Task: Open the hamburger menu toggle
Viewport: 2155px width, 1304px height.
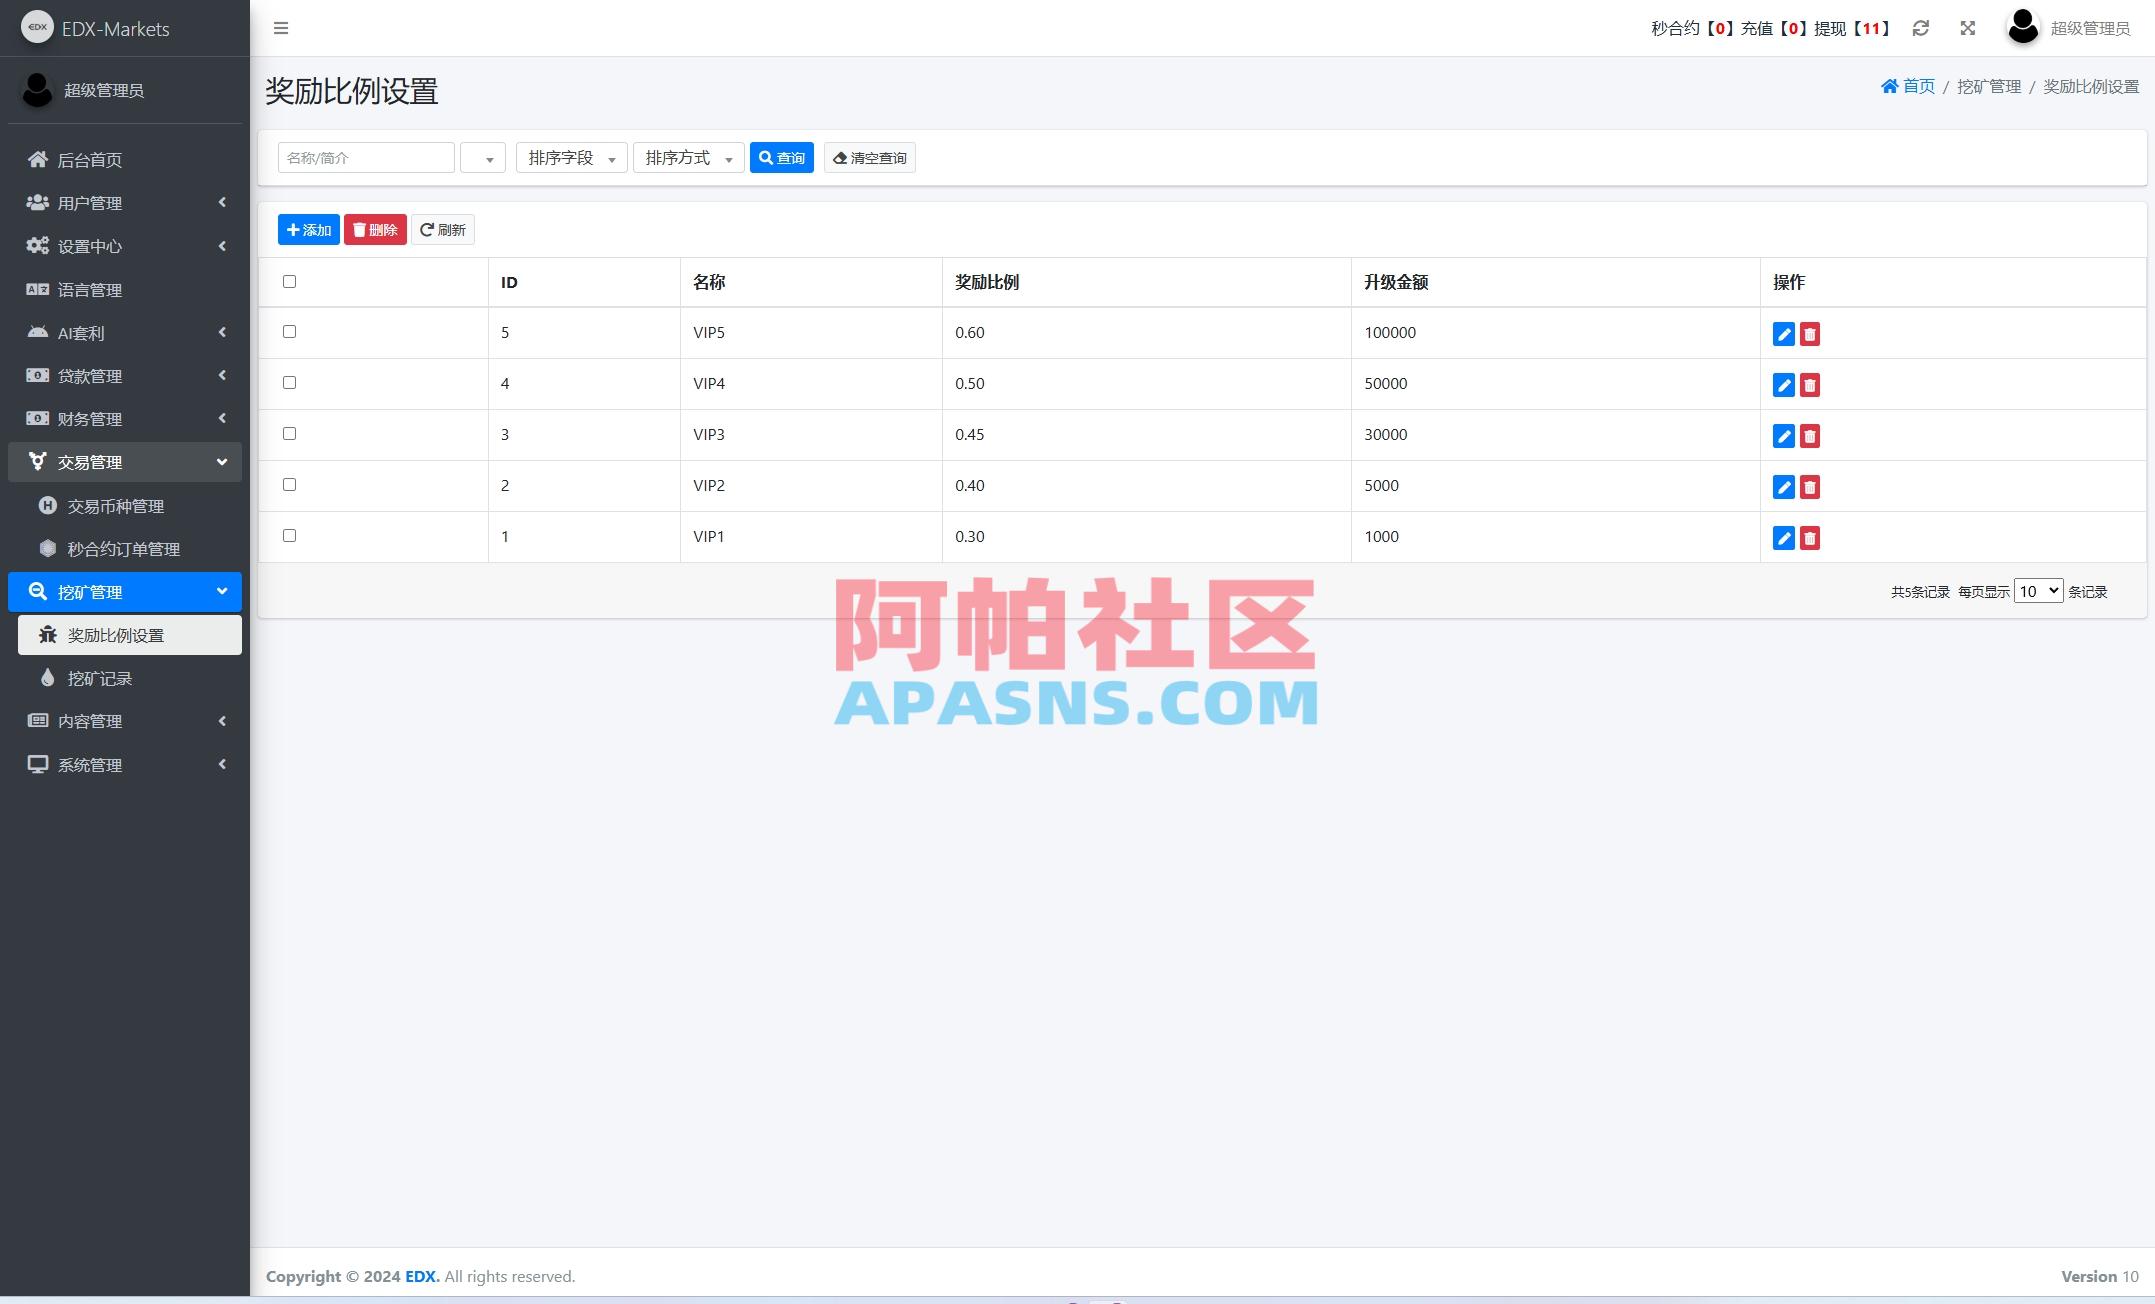Action: coord(281,28)
